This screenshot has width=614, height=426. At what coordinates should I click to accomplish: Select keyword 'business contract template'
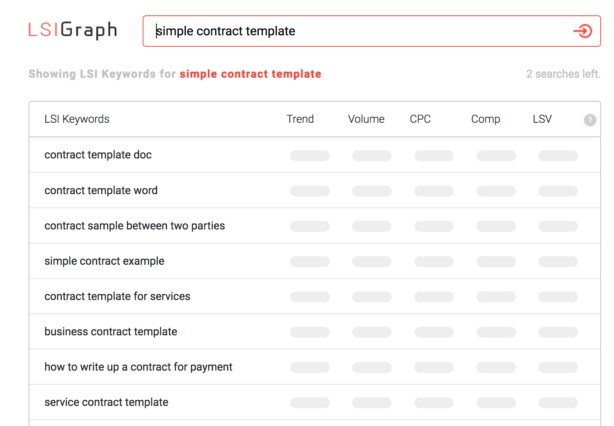point(110,331)
